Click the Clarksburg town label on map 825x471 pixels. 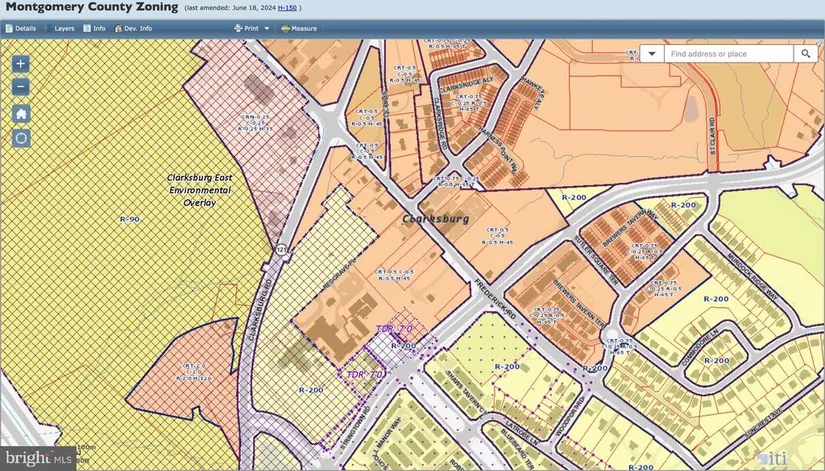(x=435, y=217)
